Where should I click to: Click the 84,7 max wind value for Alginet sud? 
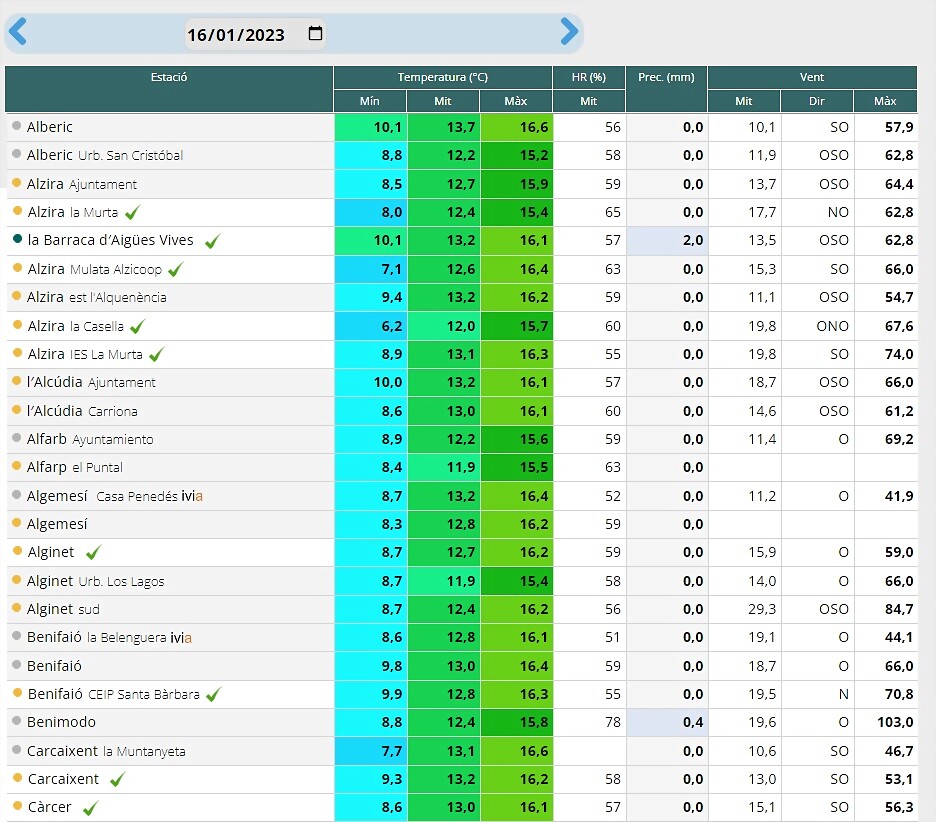pos(899,609)
